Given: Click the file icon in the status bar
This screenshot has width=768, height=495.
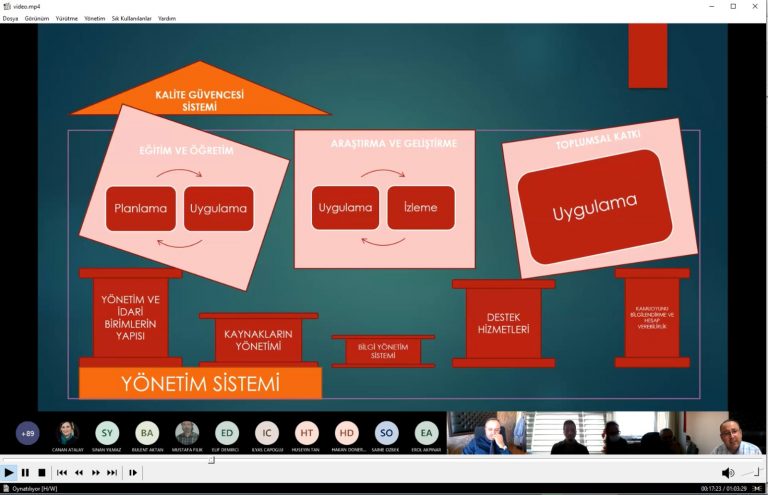Looking at the screenshot, I should pos(6,489).
